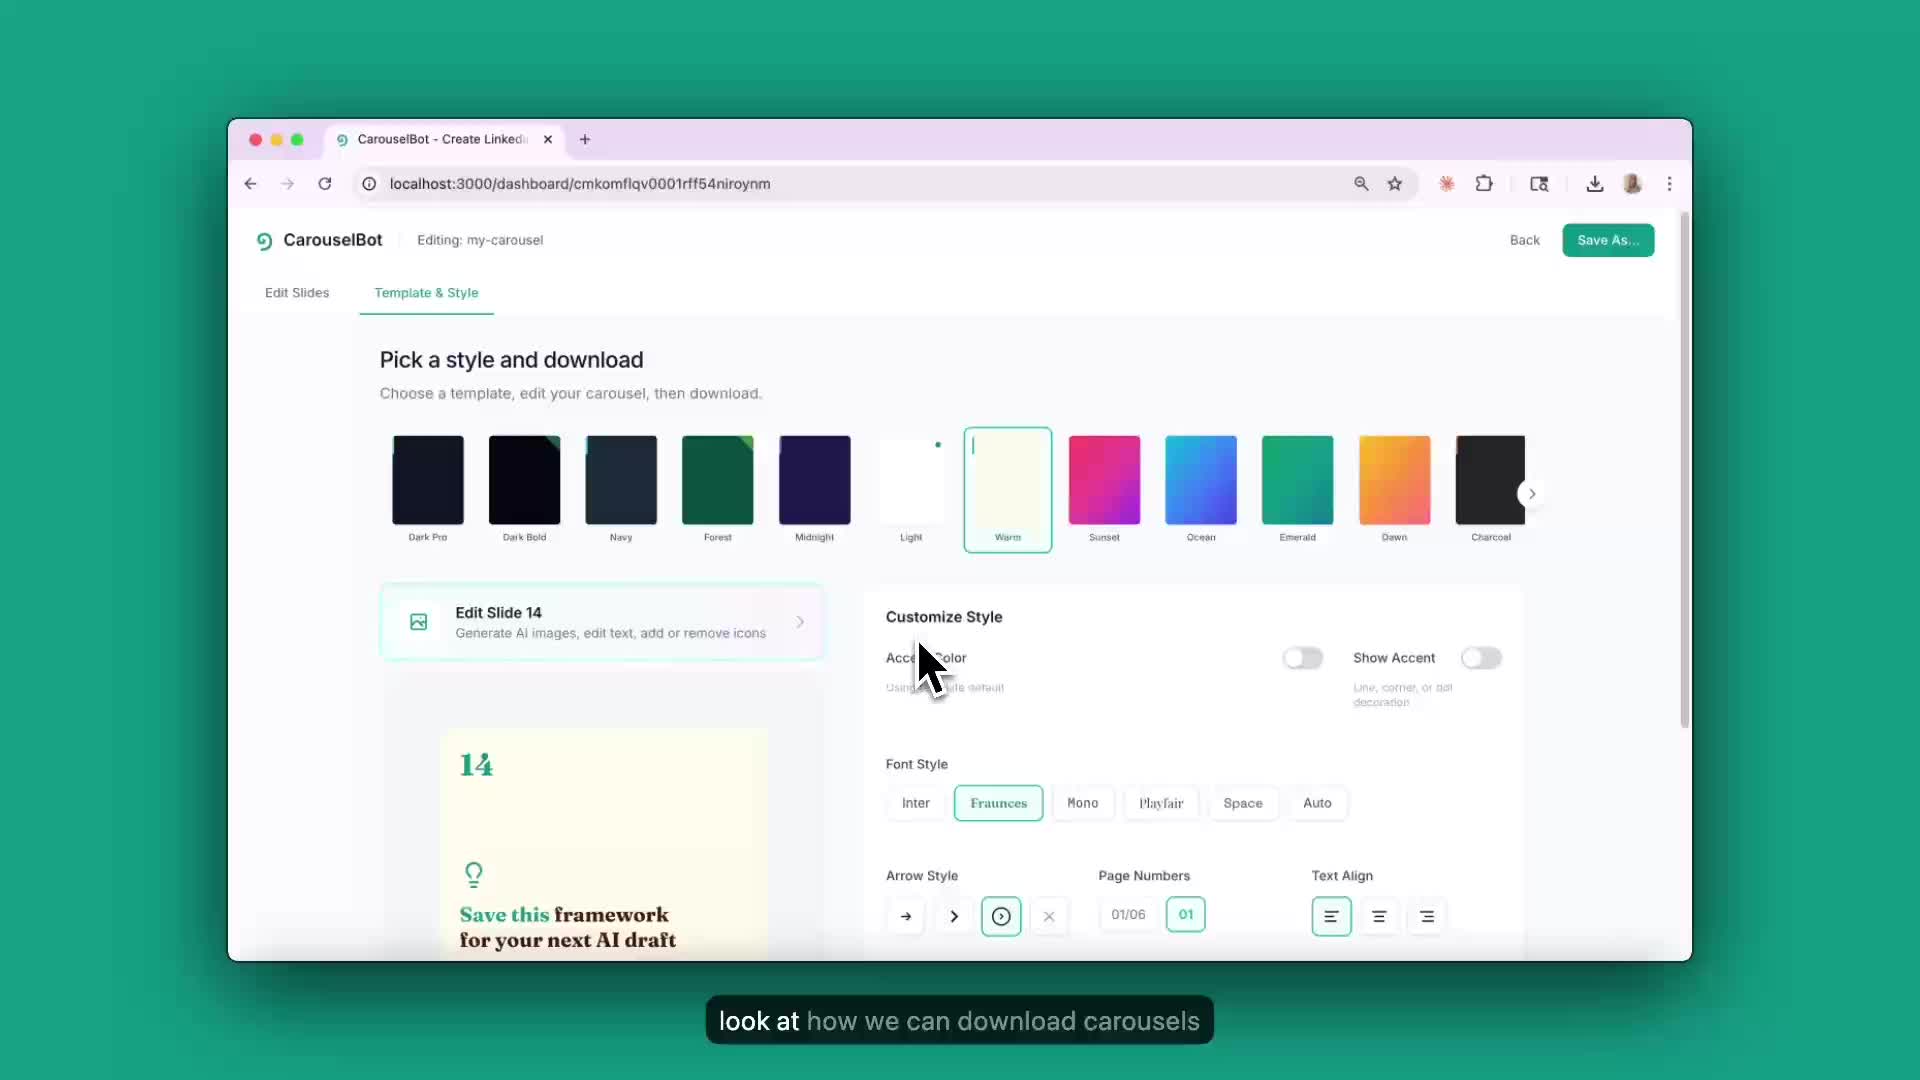Image resolution: width=1920 pixels, height=1080 pixels.
Task: Select the circled arrow style icon
Action: tap(1001, 916)
